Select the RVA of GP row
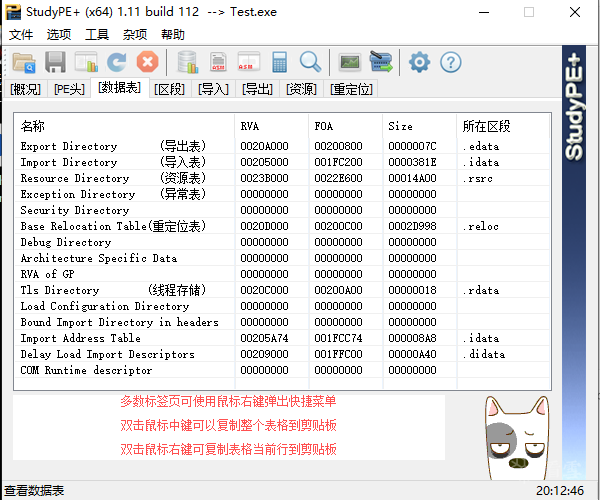The width and height of the screenshot is (600, 500). [x=282, y=274]
